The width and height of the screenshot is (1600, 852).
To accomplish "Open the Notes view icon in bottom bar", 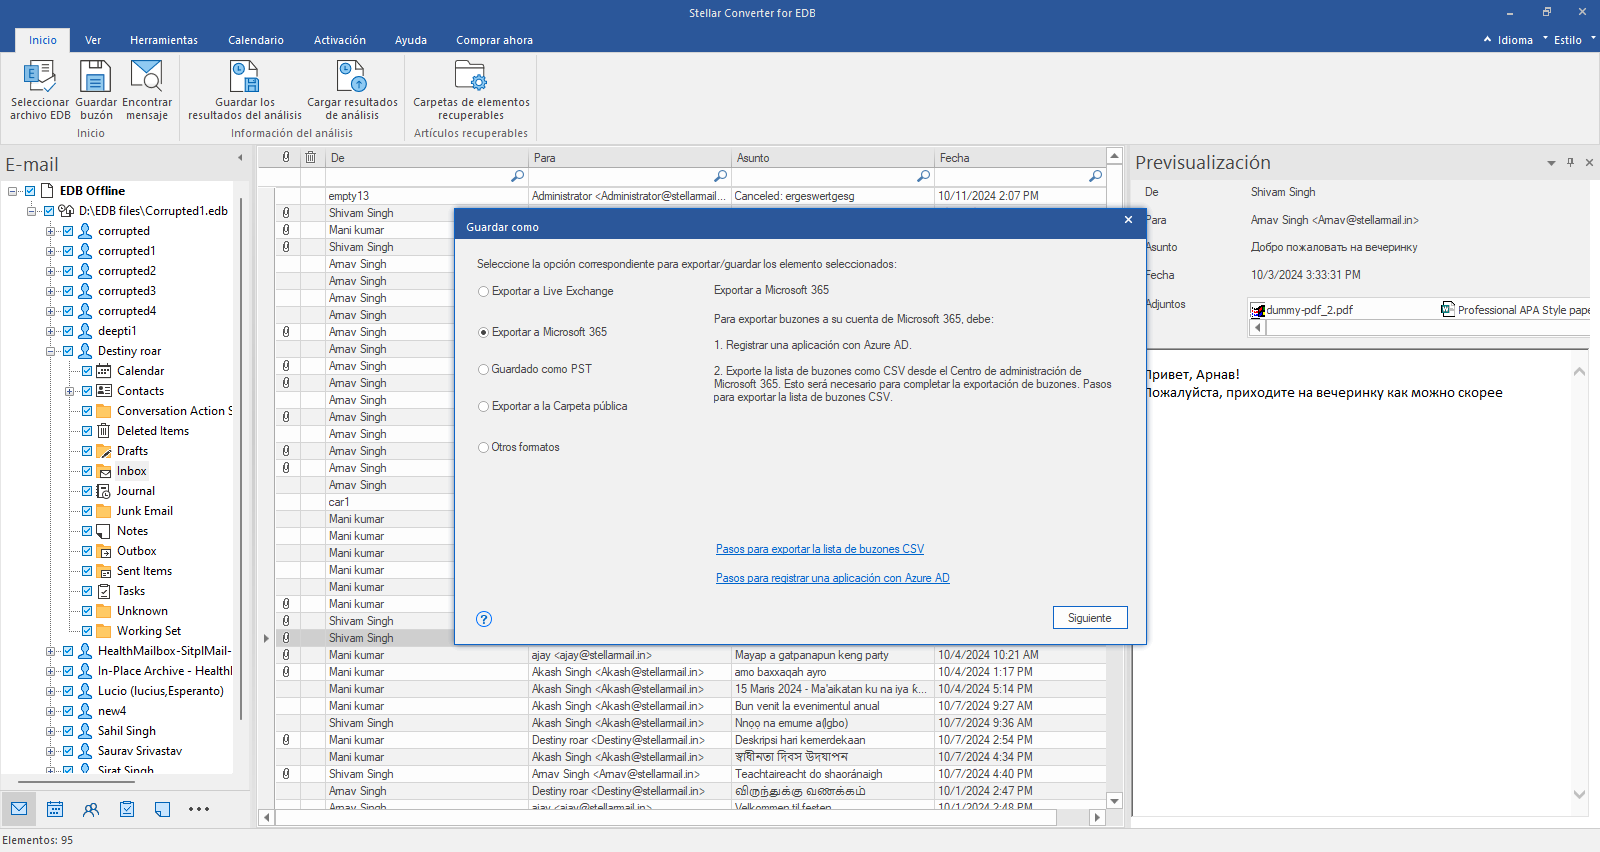I will coord(163,809).
